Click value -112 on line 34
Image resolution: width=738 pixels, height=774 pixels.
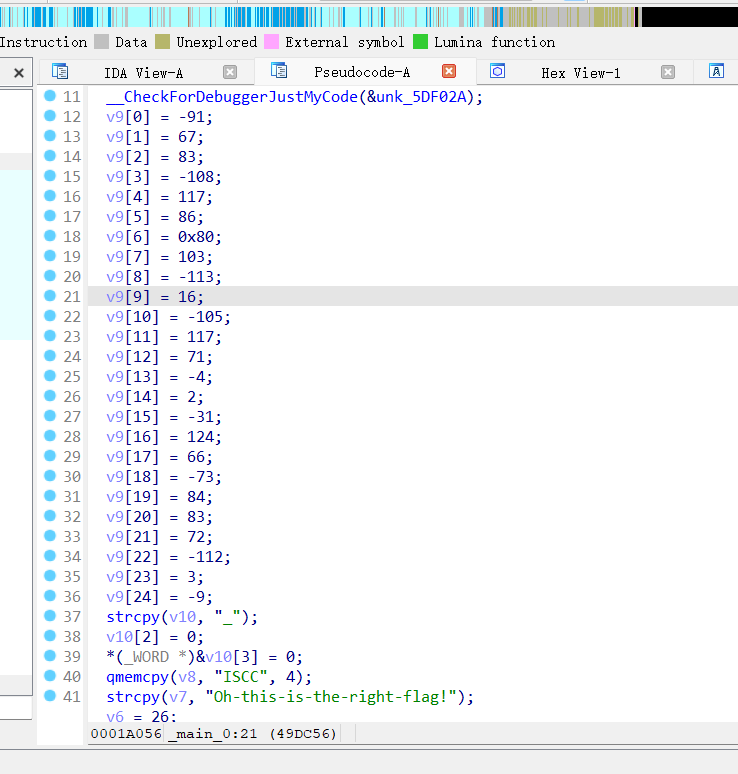205,557
